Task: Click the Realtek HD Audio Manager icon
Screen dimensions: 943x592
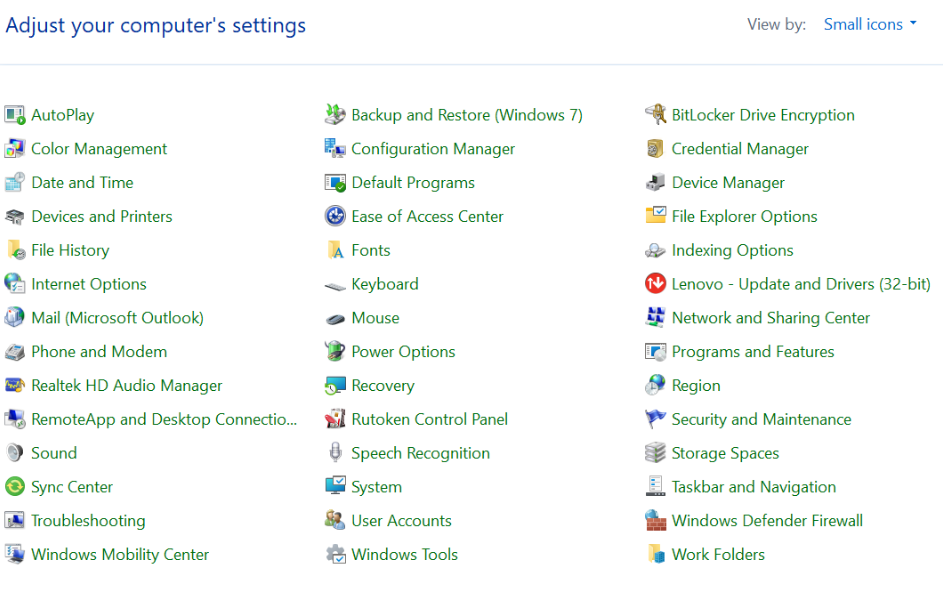Action: [14, 385]
